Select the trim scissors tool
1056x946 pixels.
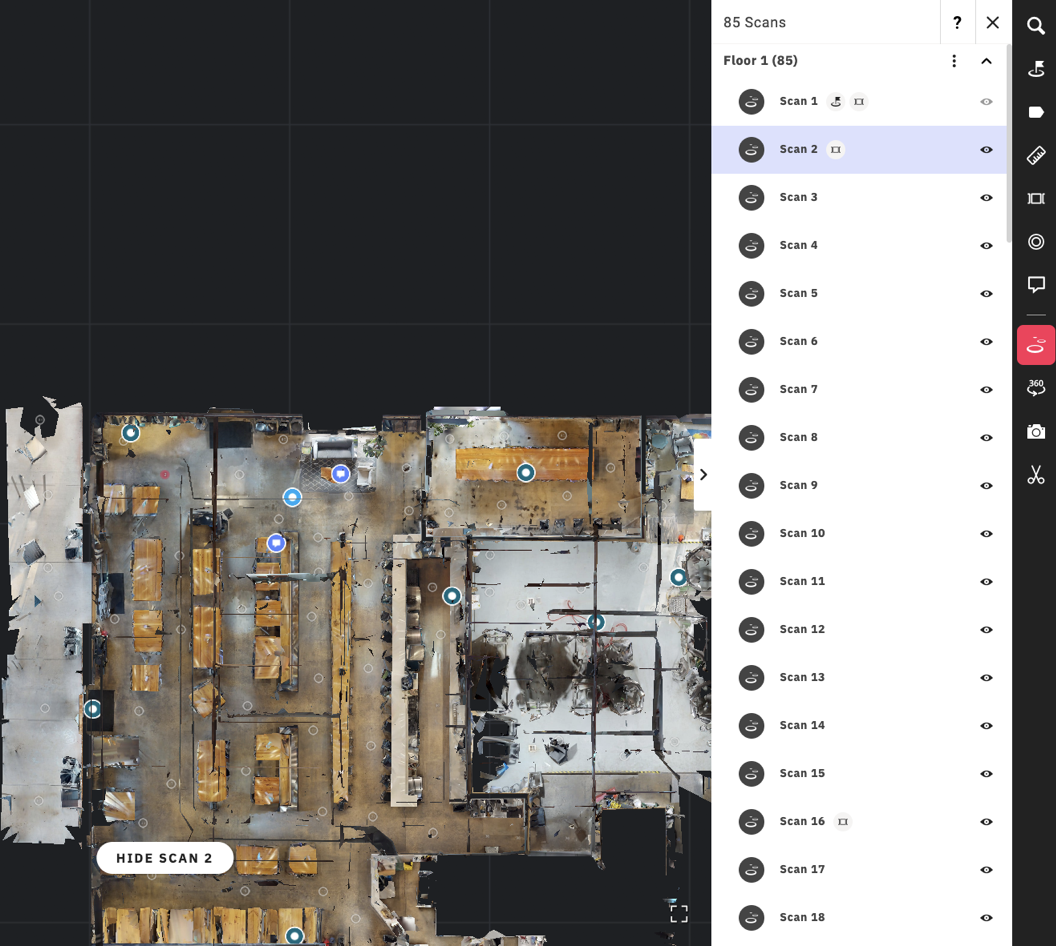(1036, 475)
